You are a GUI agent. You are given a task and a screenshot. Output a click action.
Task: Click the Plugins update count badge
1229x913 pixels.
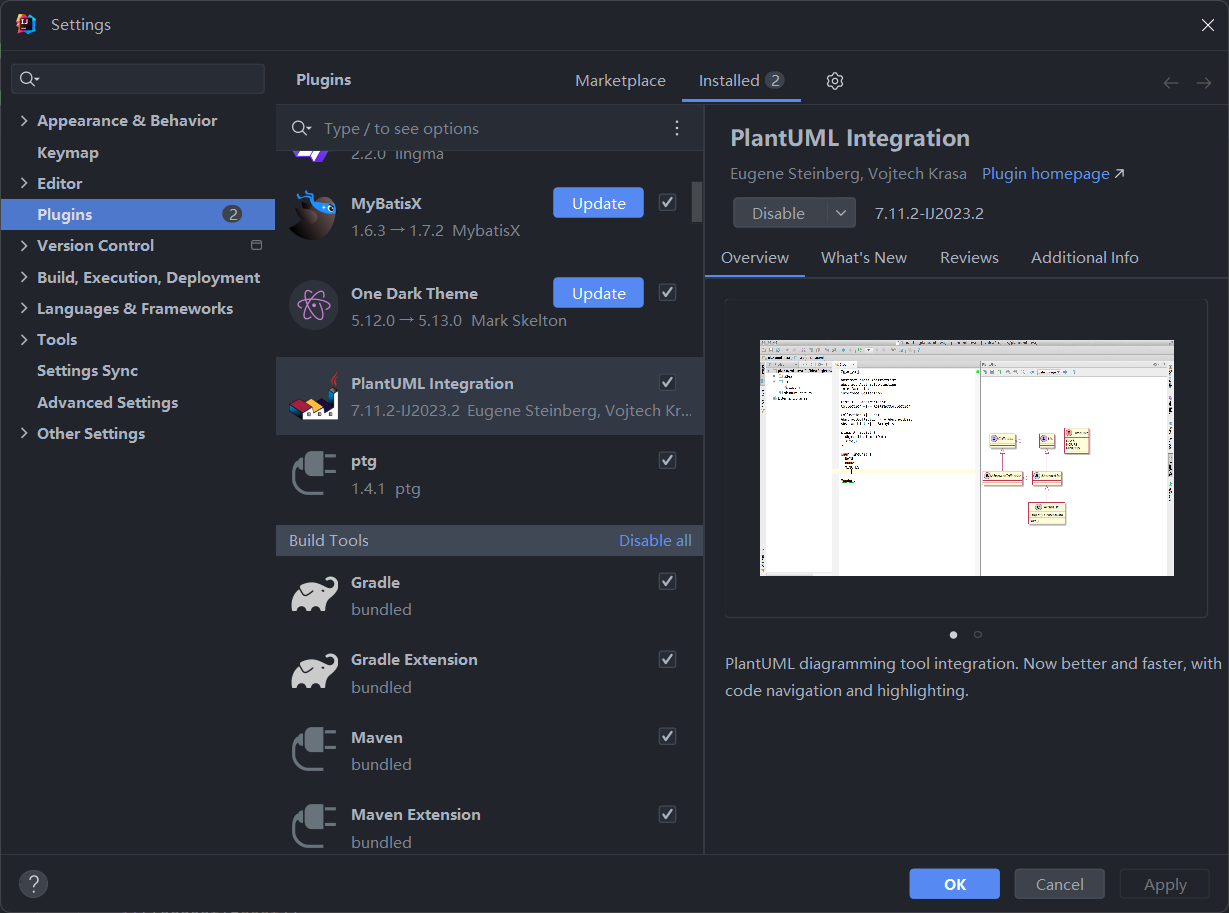[232, 214]
